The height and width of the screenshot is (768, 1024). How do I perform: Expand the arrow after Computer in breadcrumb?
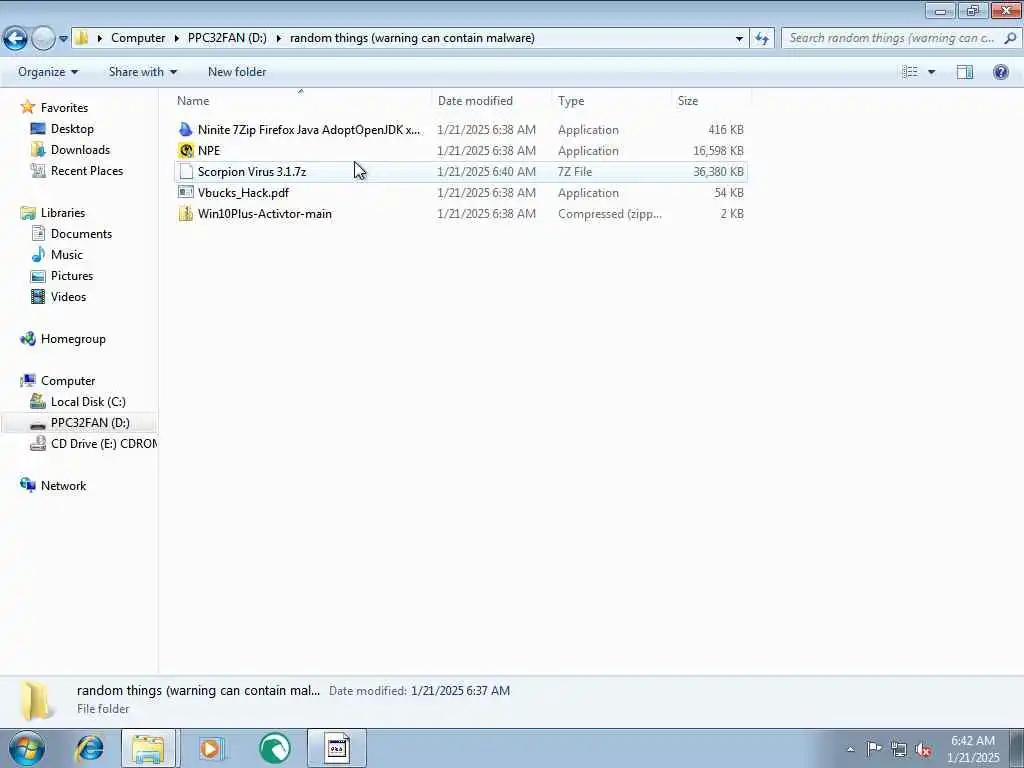coord(176,39)
